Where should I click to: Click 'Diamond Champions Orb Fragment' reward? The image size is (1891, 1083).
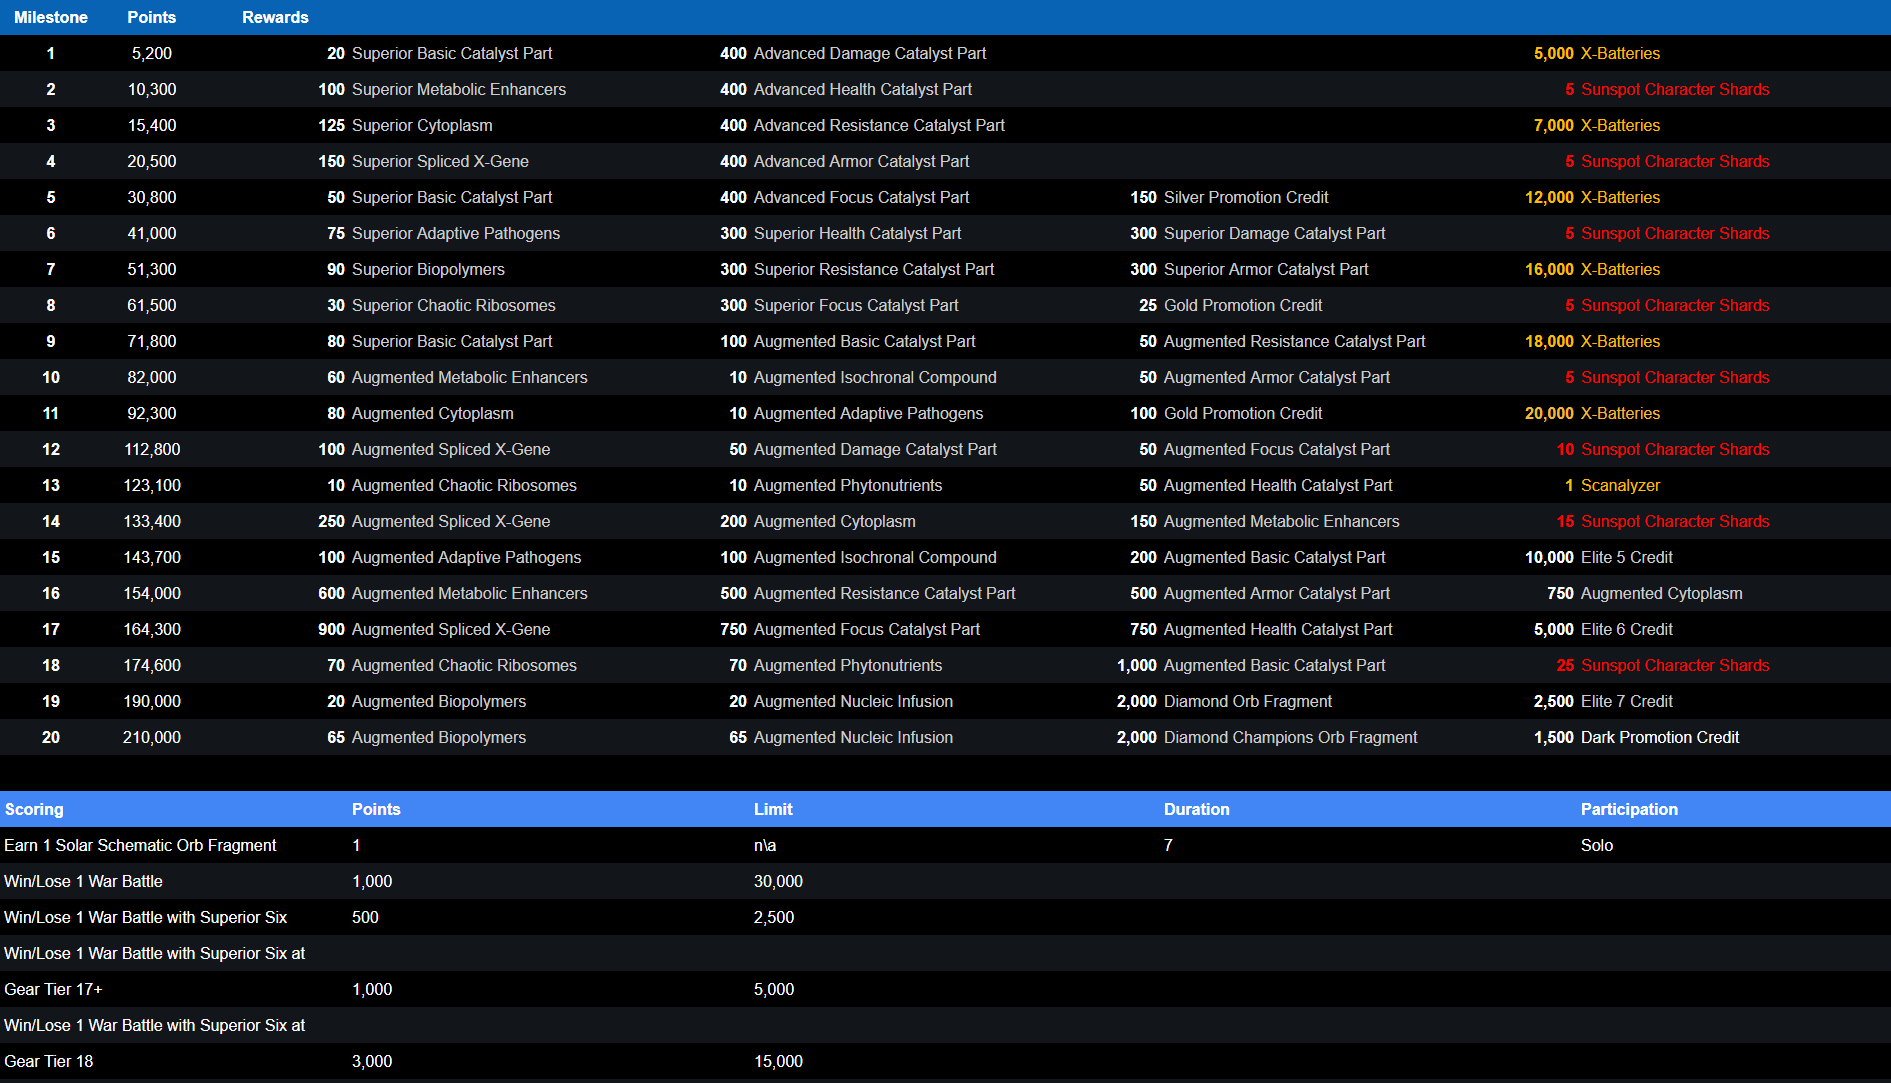tap(1291, 737)
